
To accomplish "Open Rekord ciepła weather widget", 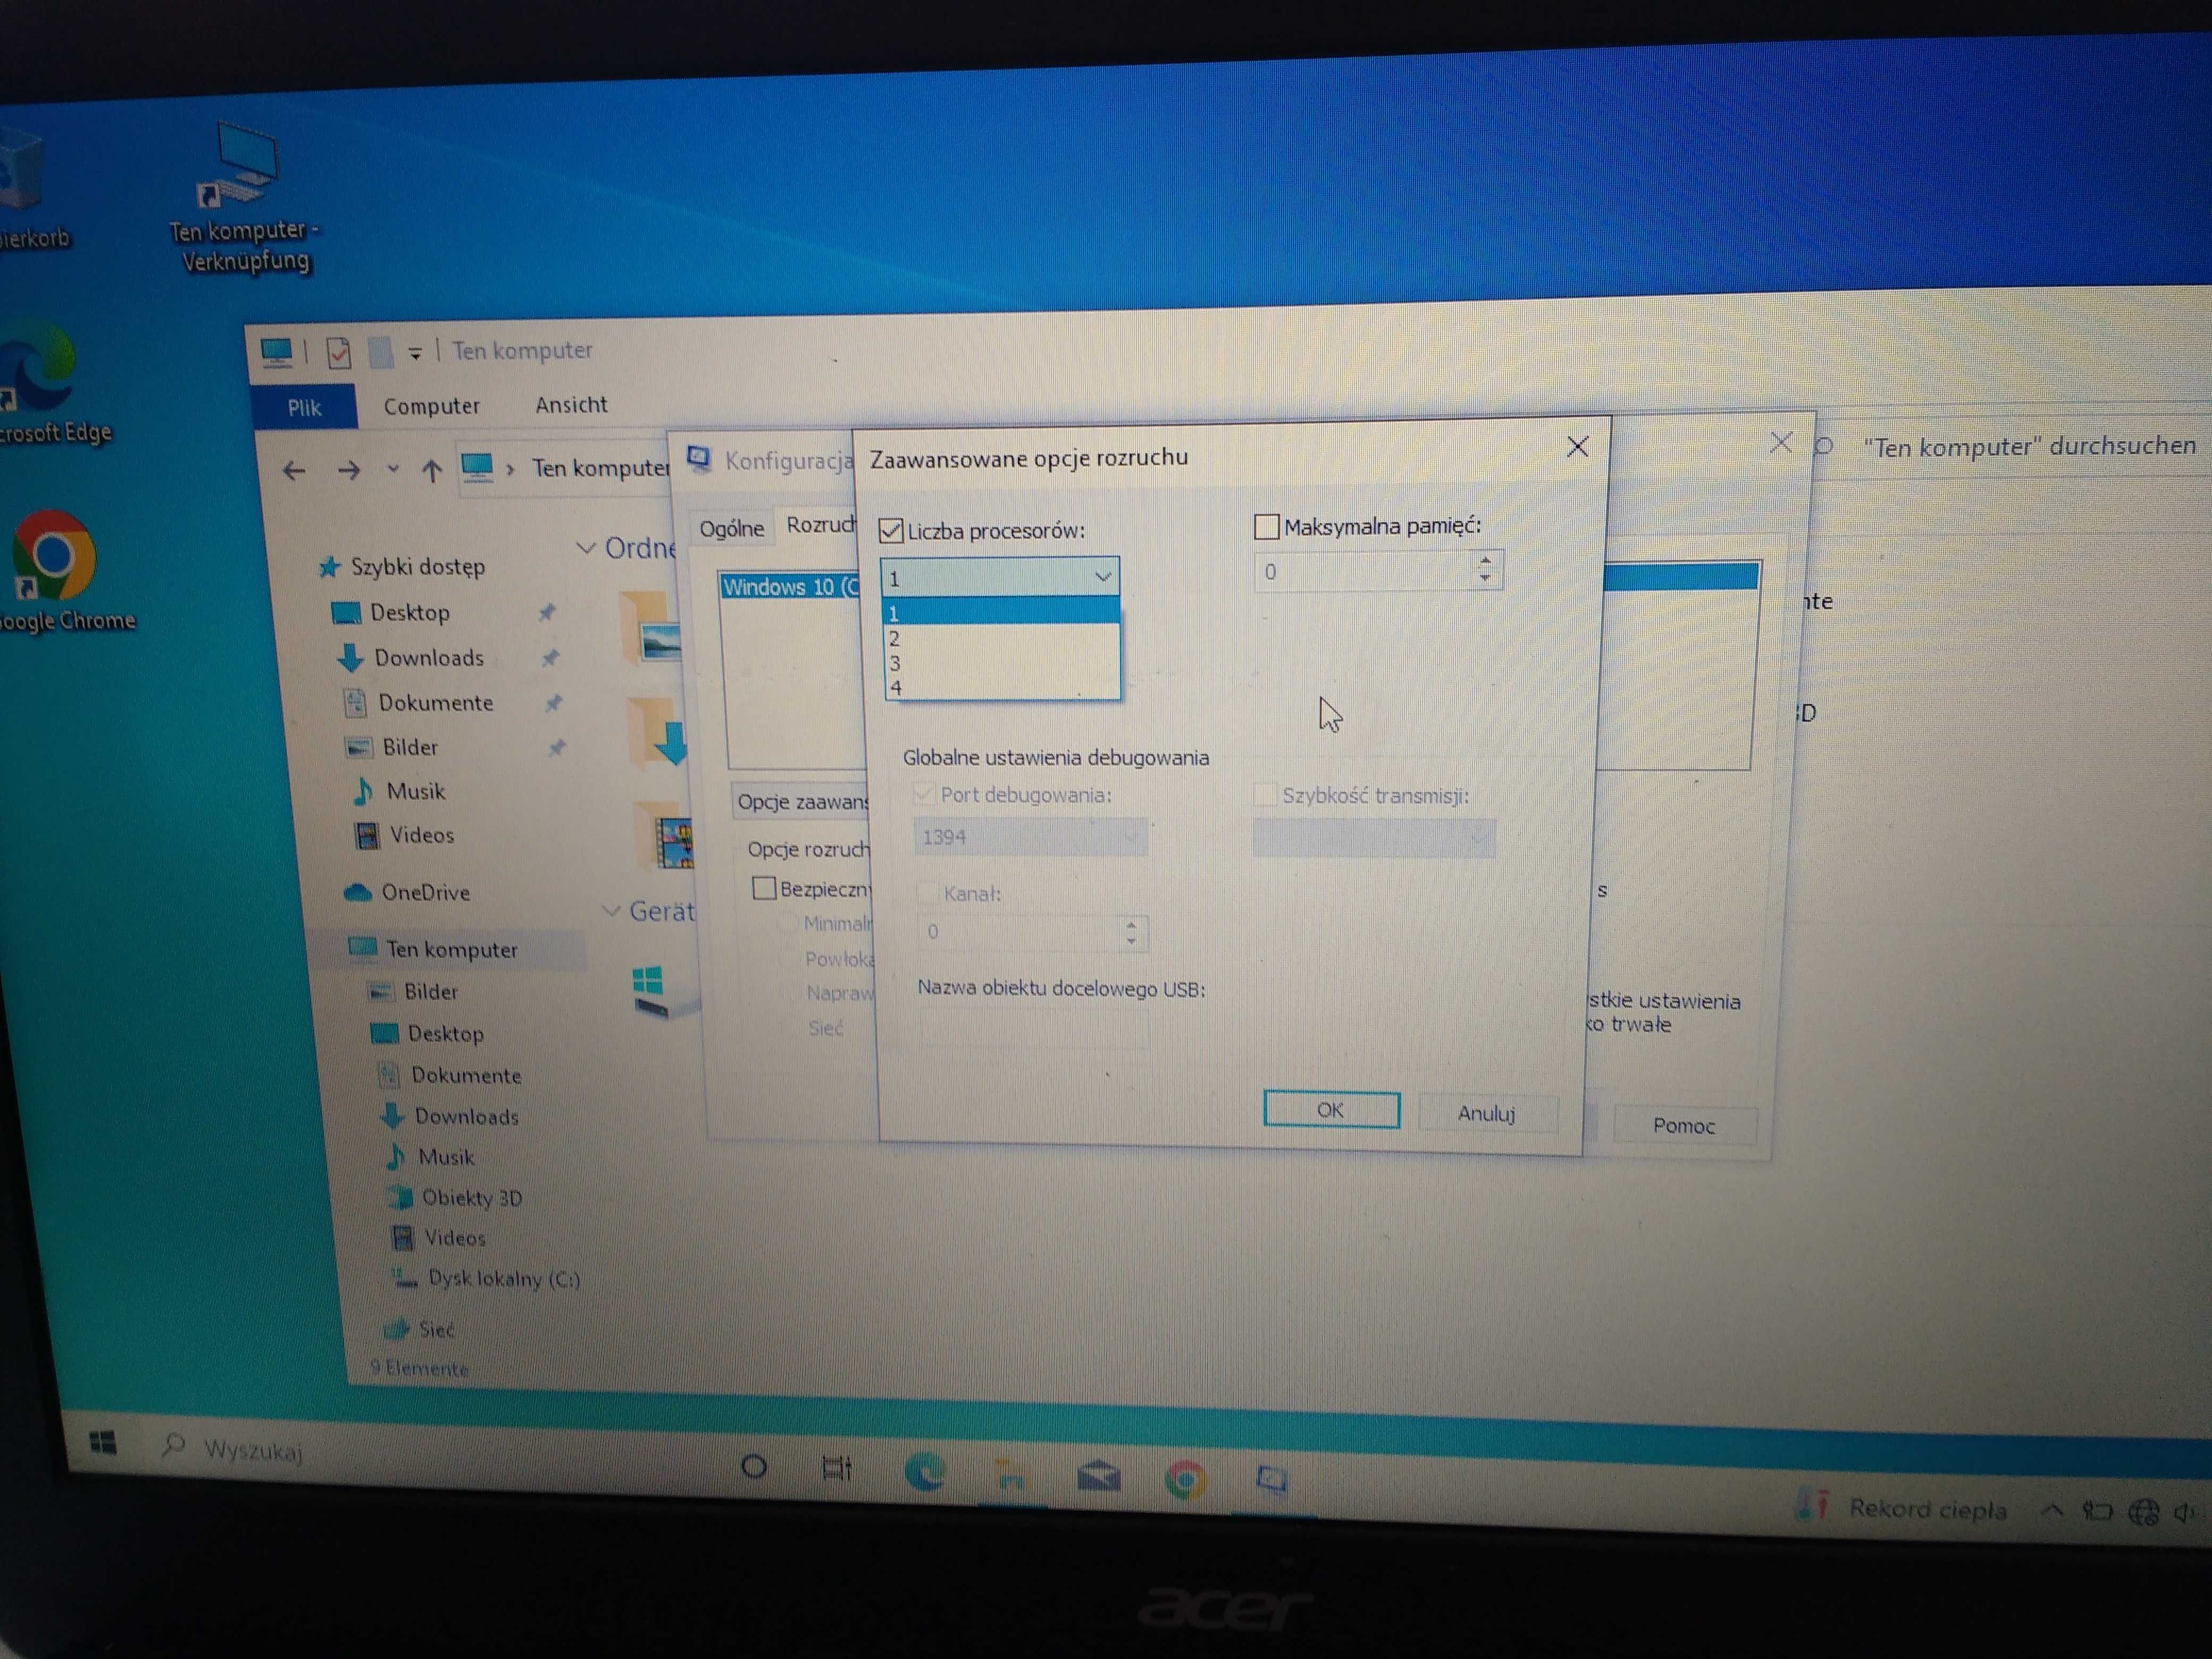I will [x=1901, y=1507].
